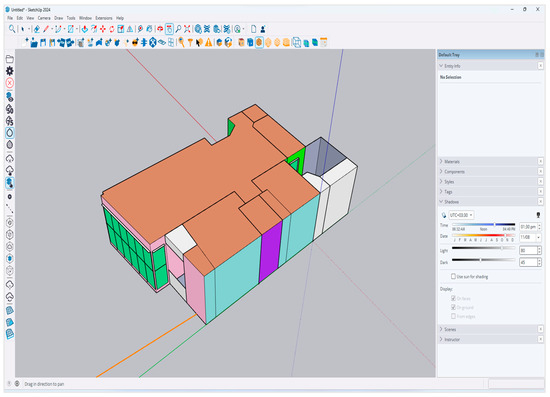Viewport: 550px width, 397px height.
Task: Click the purple wall face on the model
Action: (x=270, y=251)
